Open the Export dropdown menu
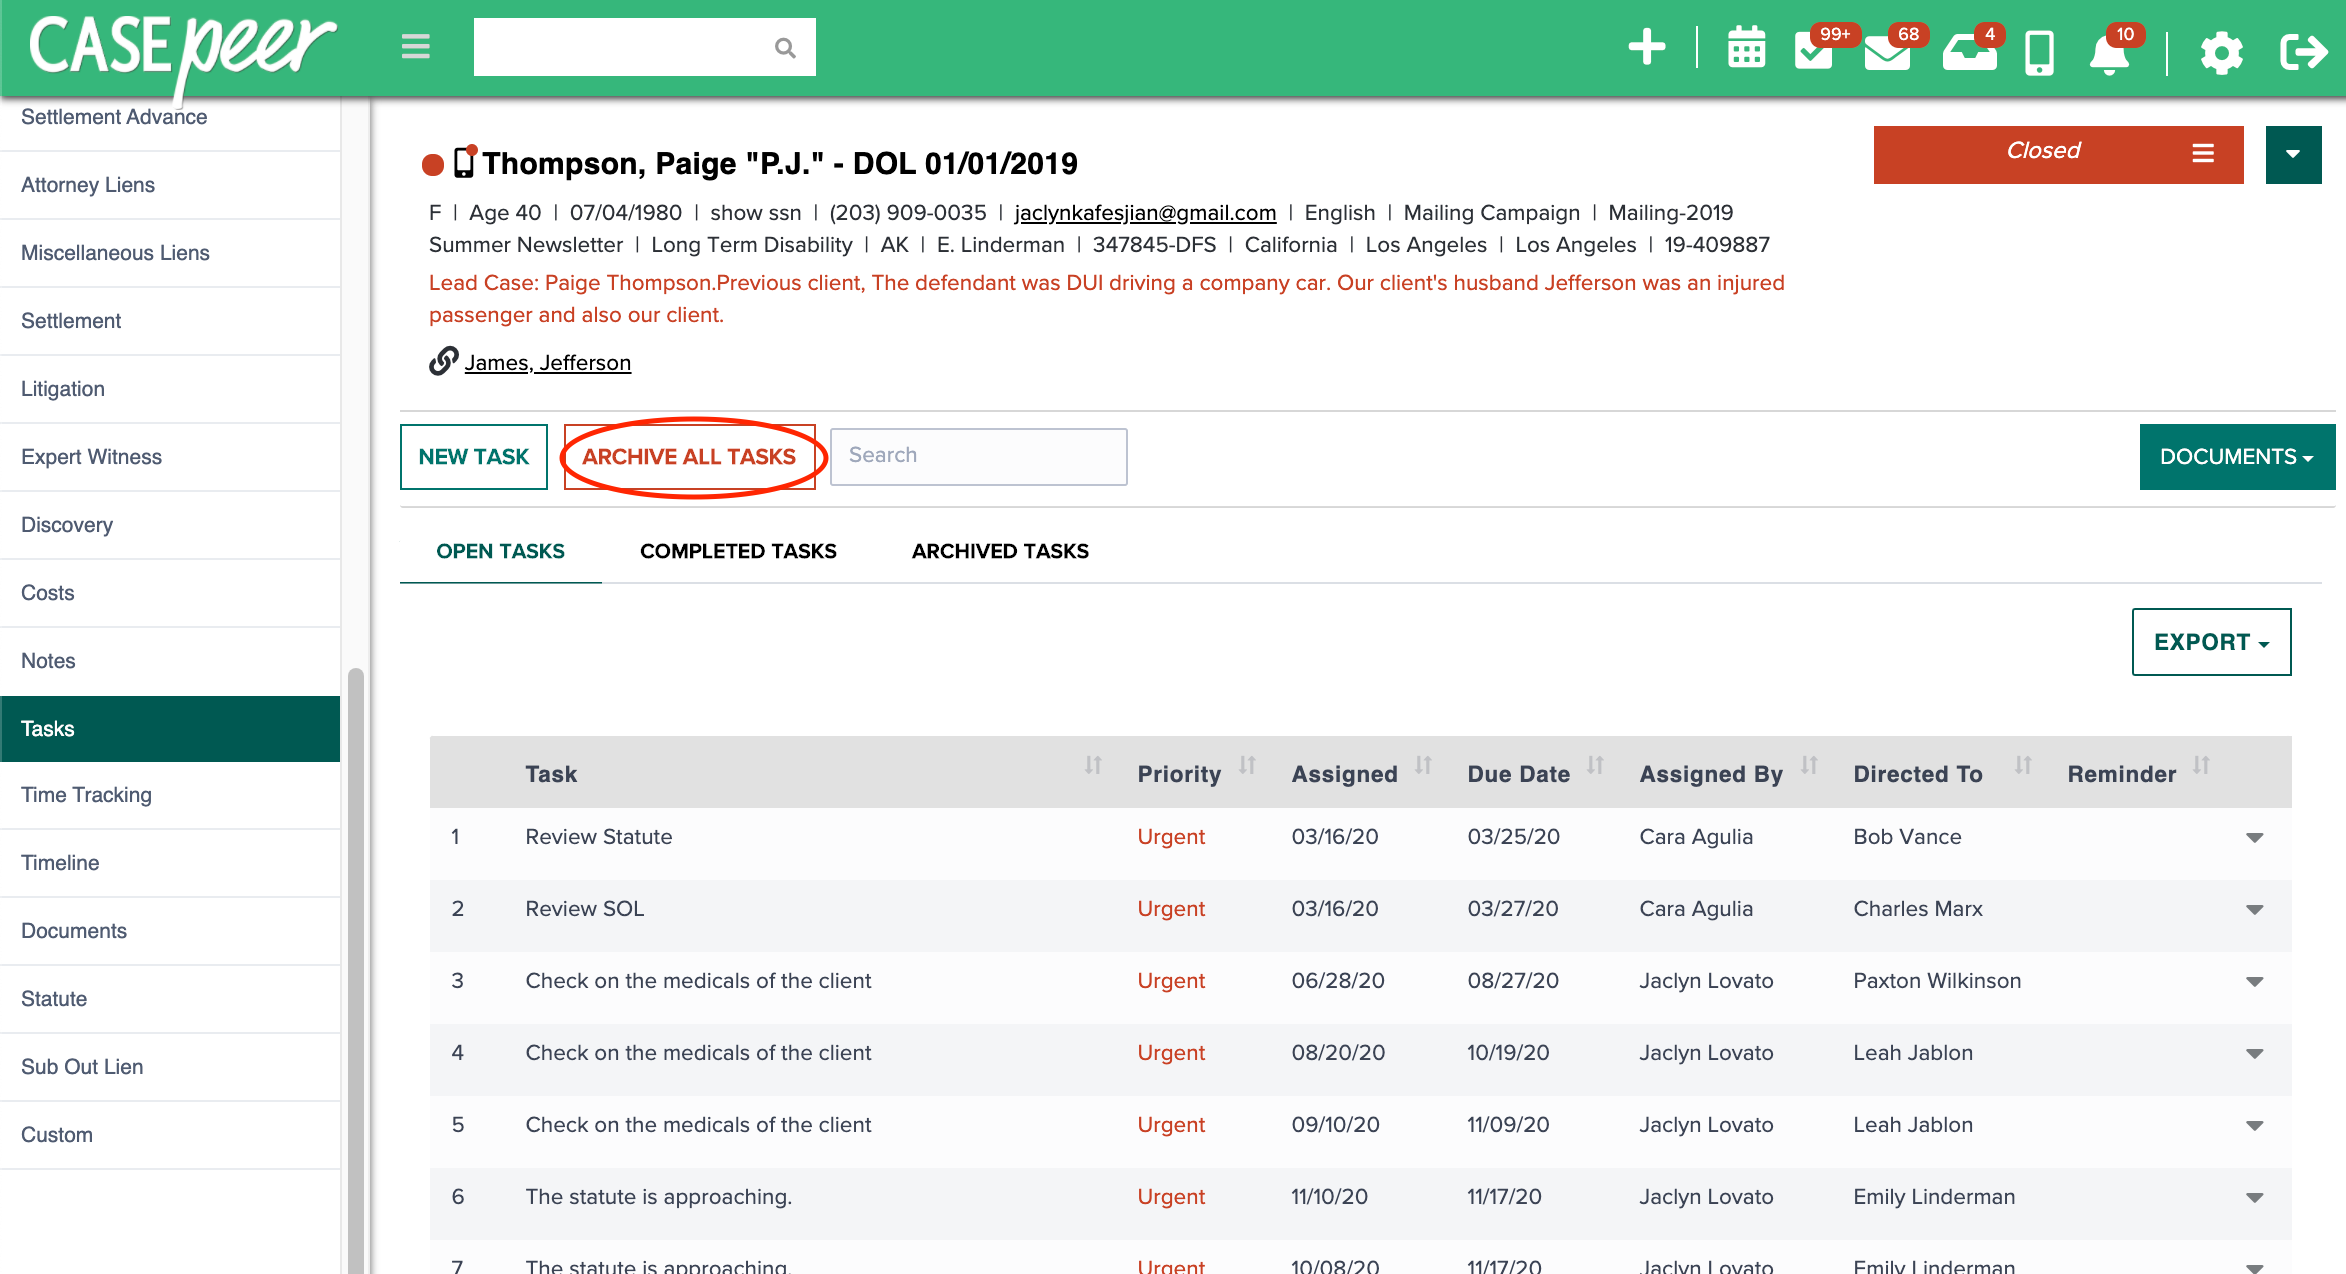The height and width of the screenshot is (1274, 2346). point(2211,641)
